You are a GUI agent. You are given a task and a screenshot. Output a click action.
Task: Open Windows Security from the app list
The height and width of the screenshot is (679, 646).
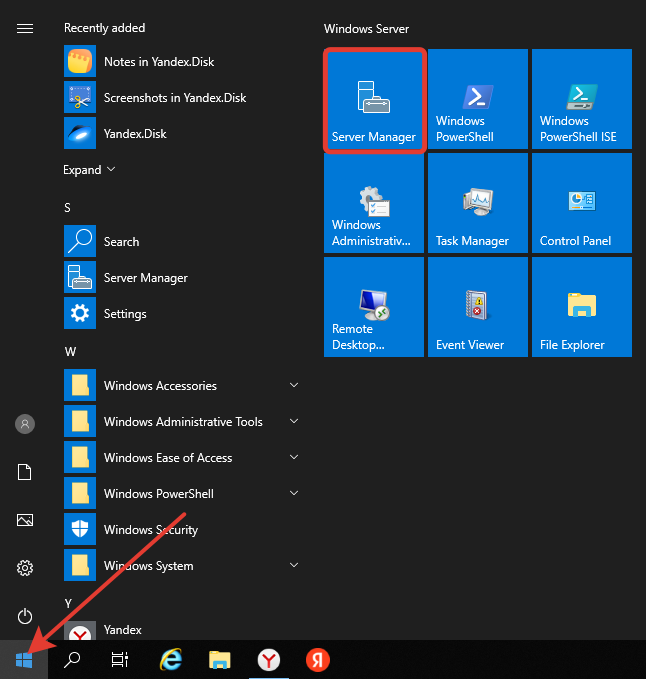[x=182, y=529]
